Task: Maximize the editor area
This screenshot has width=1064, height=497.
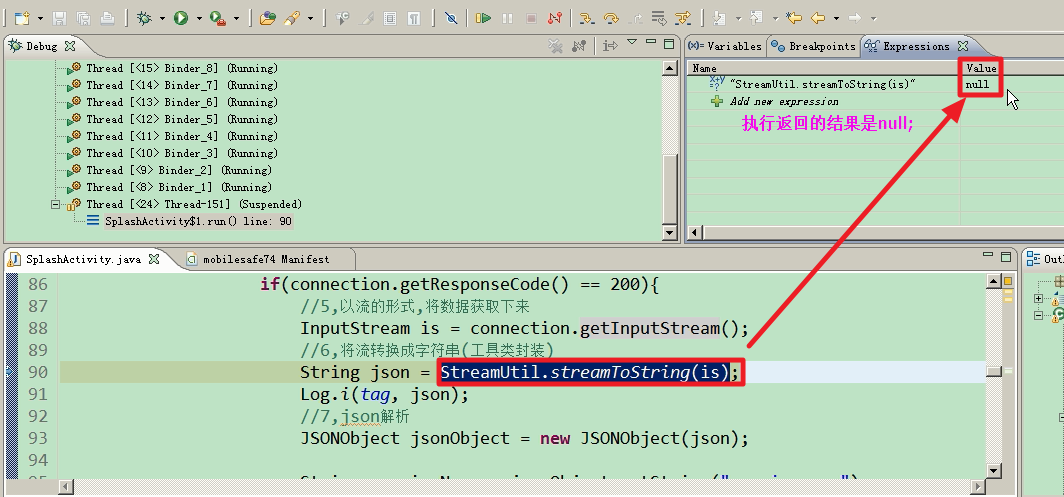Action: (1008, 256)
